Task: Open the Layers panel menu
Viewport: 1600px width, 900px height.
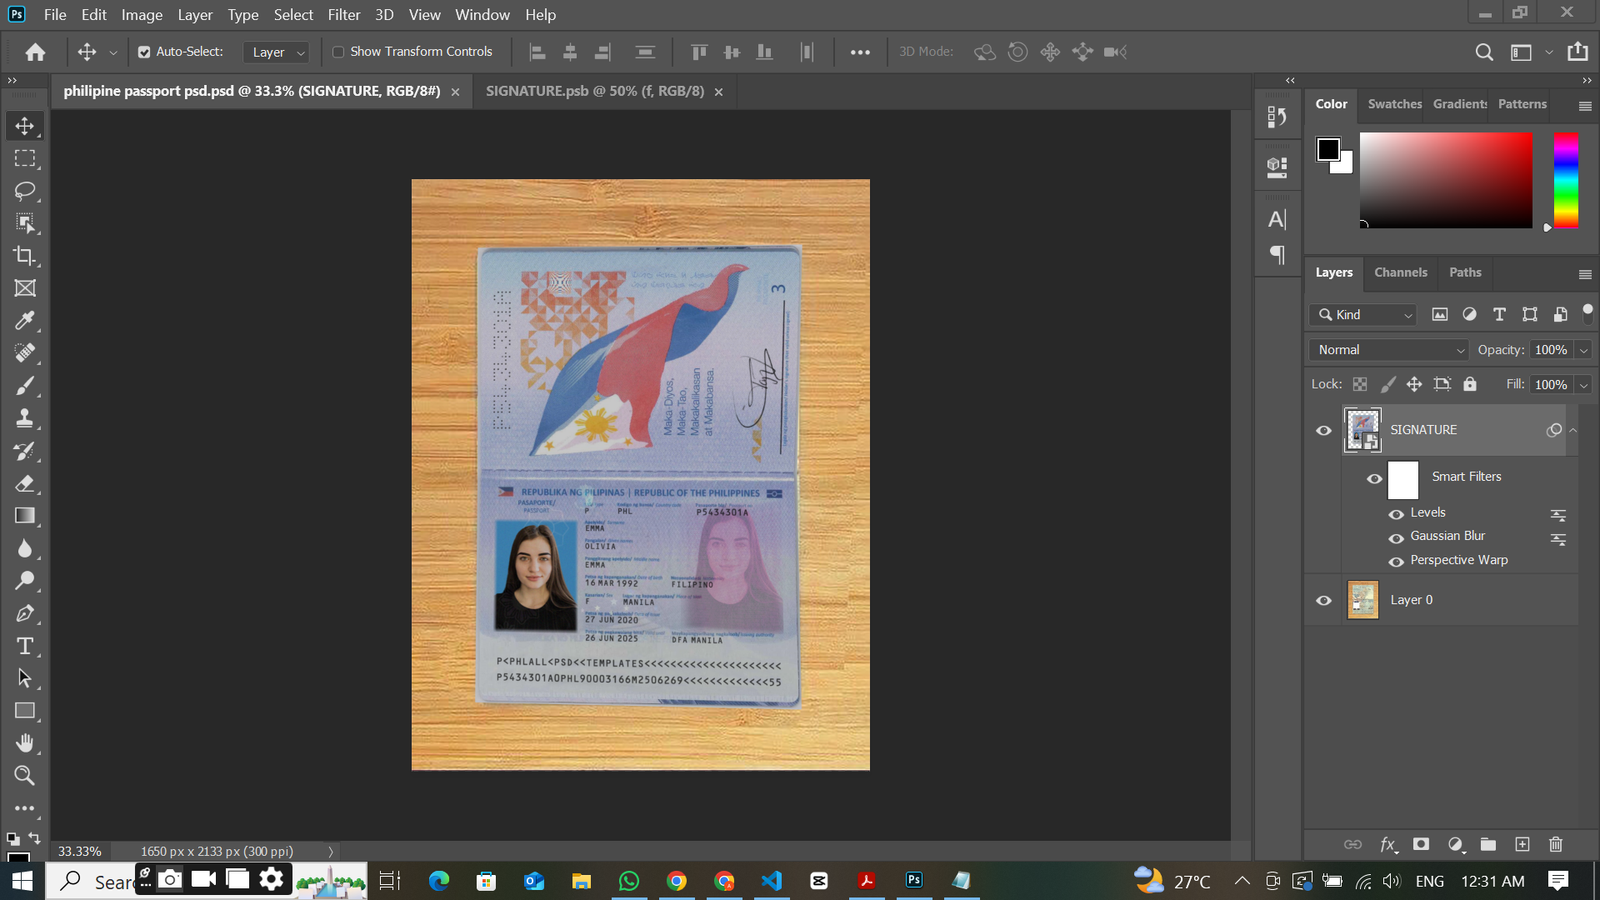Action: [x=1585, y=274]
